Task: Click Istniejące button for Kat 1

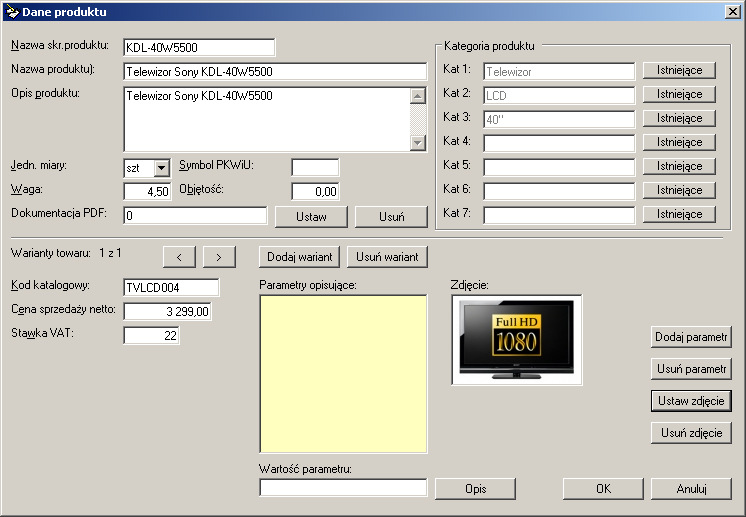Action: (679, 70)
